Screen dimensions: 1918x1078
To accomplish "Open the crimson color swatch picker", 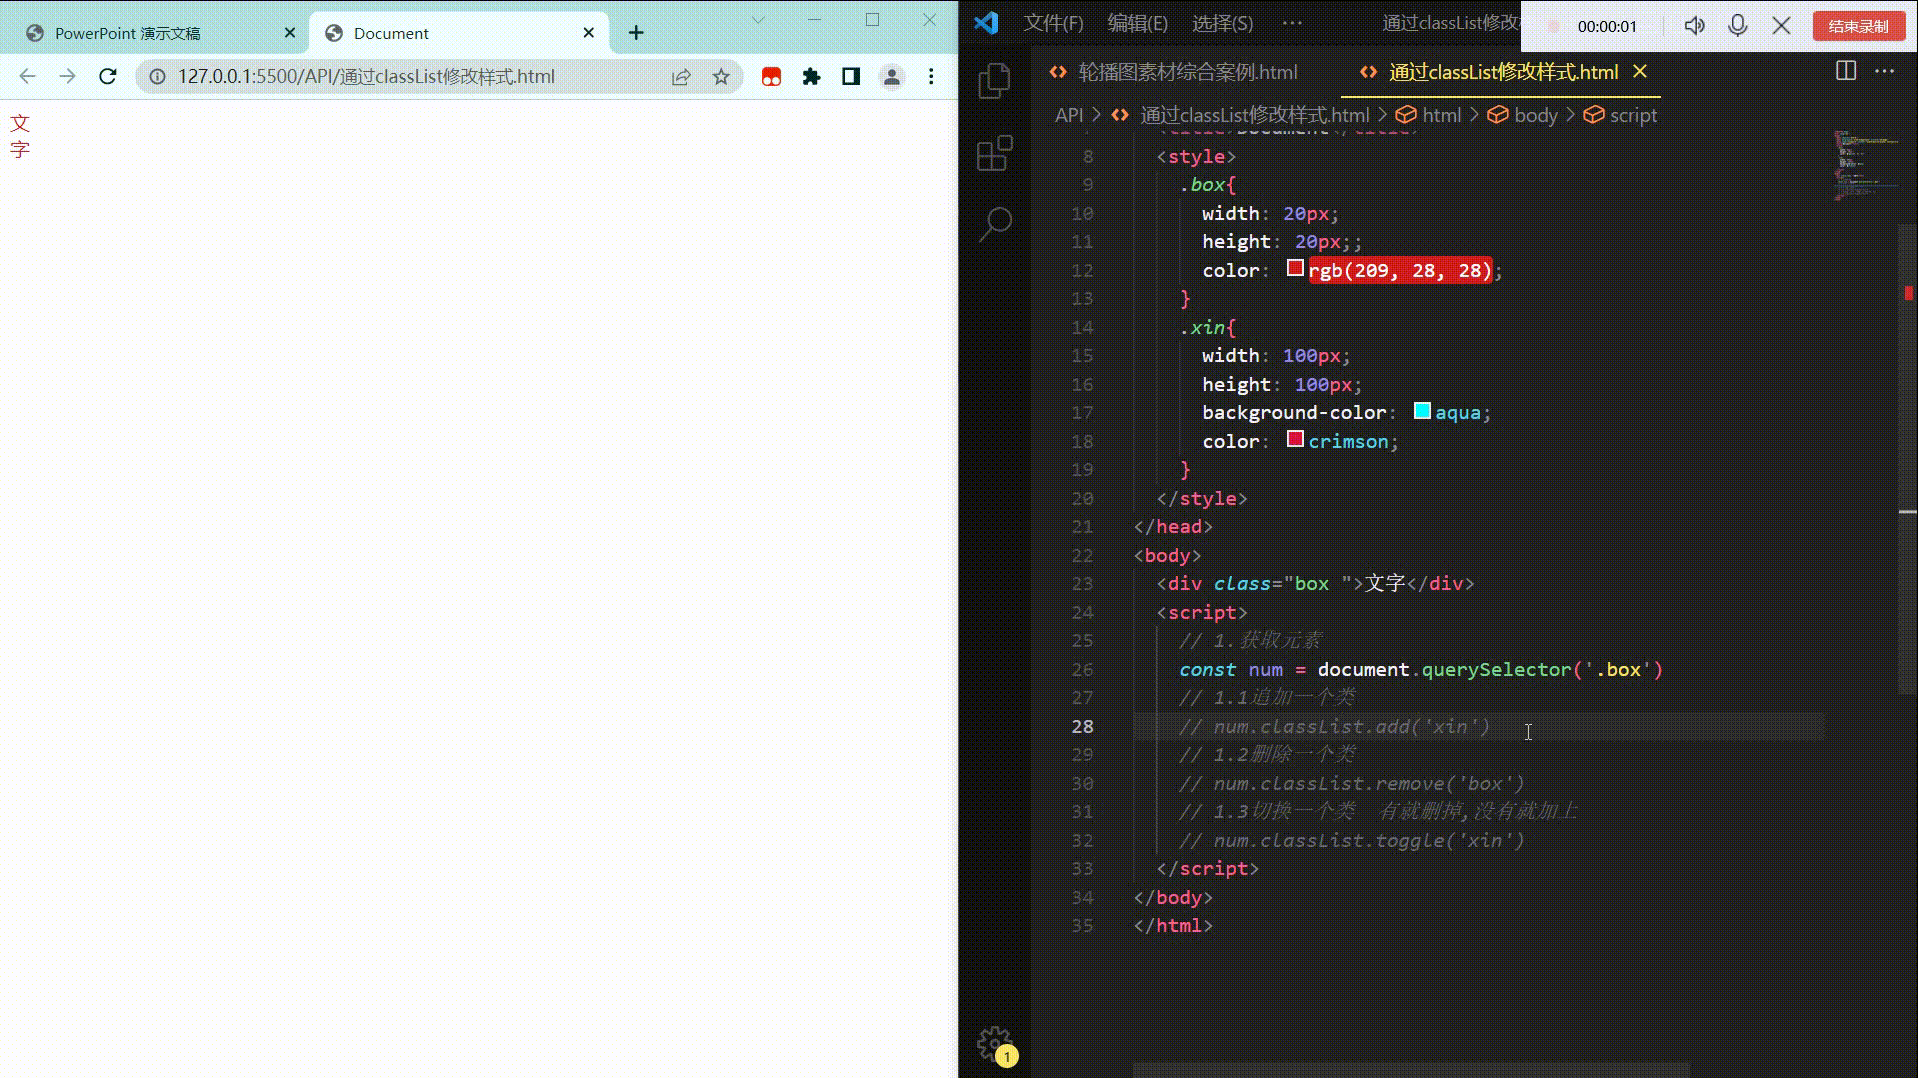I will (1295, 439).
